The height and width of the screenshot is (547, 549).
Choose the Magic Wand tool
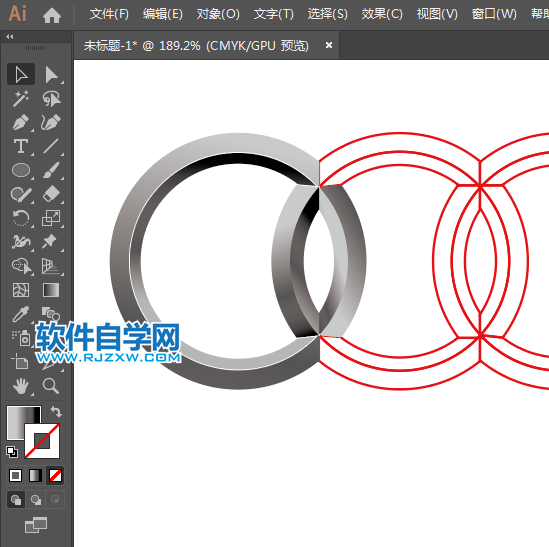coord(21,98)
